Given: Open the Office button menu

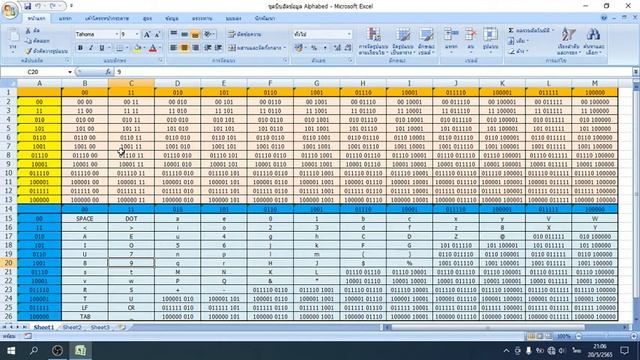Looking at the screenshot, I should click(x=9, y=9).
